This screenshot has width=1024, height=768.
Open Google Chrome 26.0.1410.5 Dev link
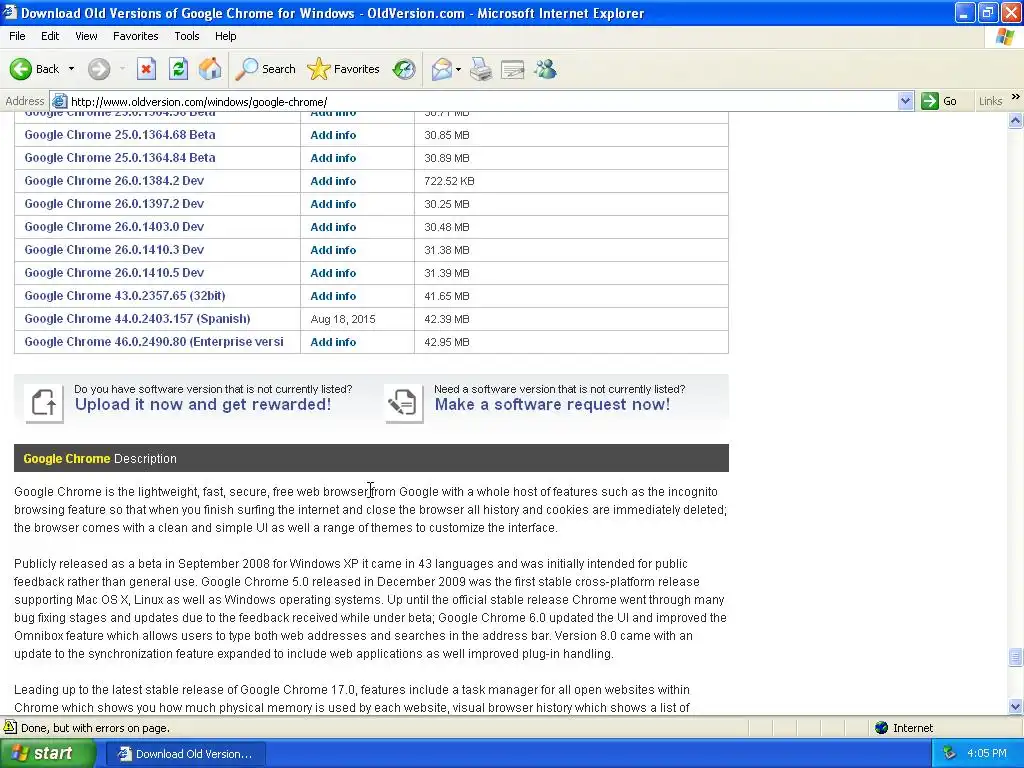pyautogui.click(x=114, y=272)
